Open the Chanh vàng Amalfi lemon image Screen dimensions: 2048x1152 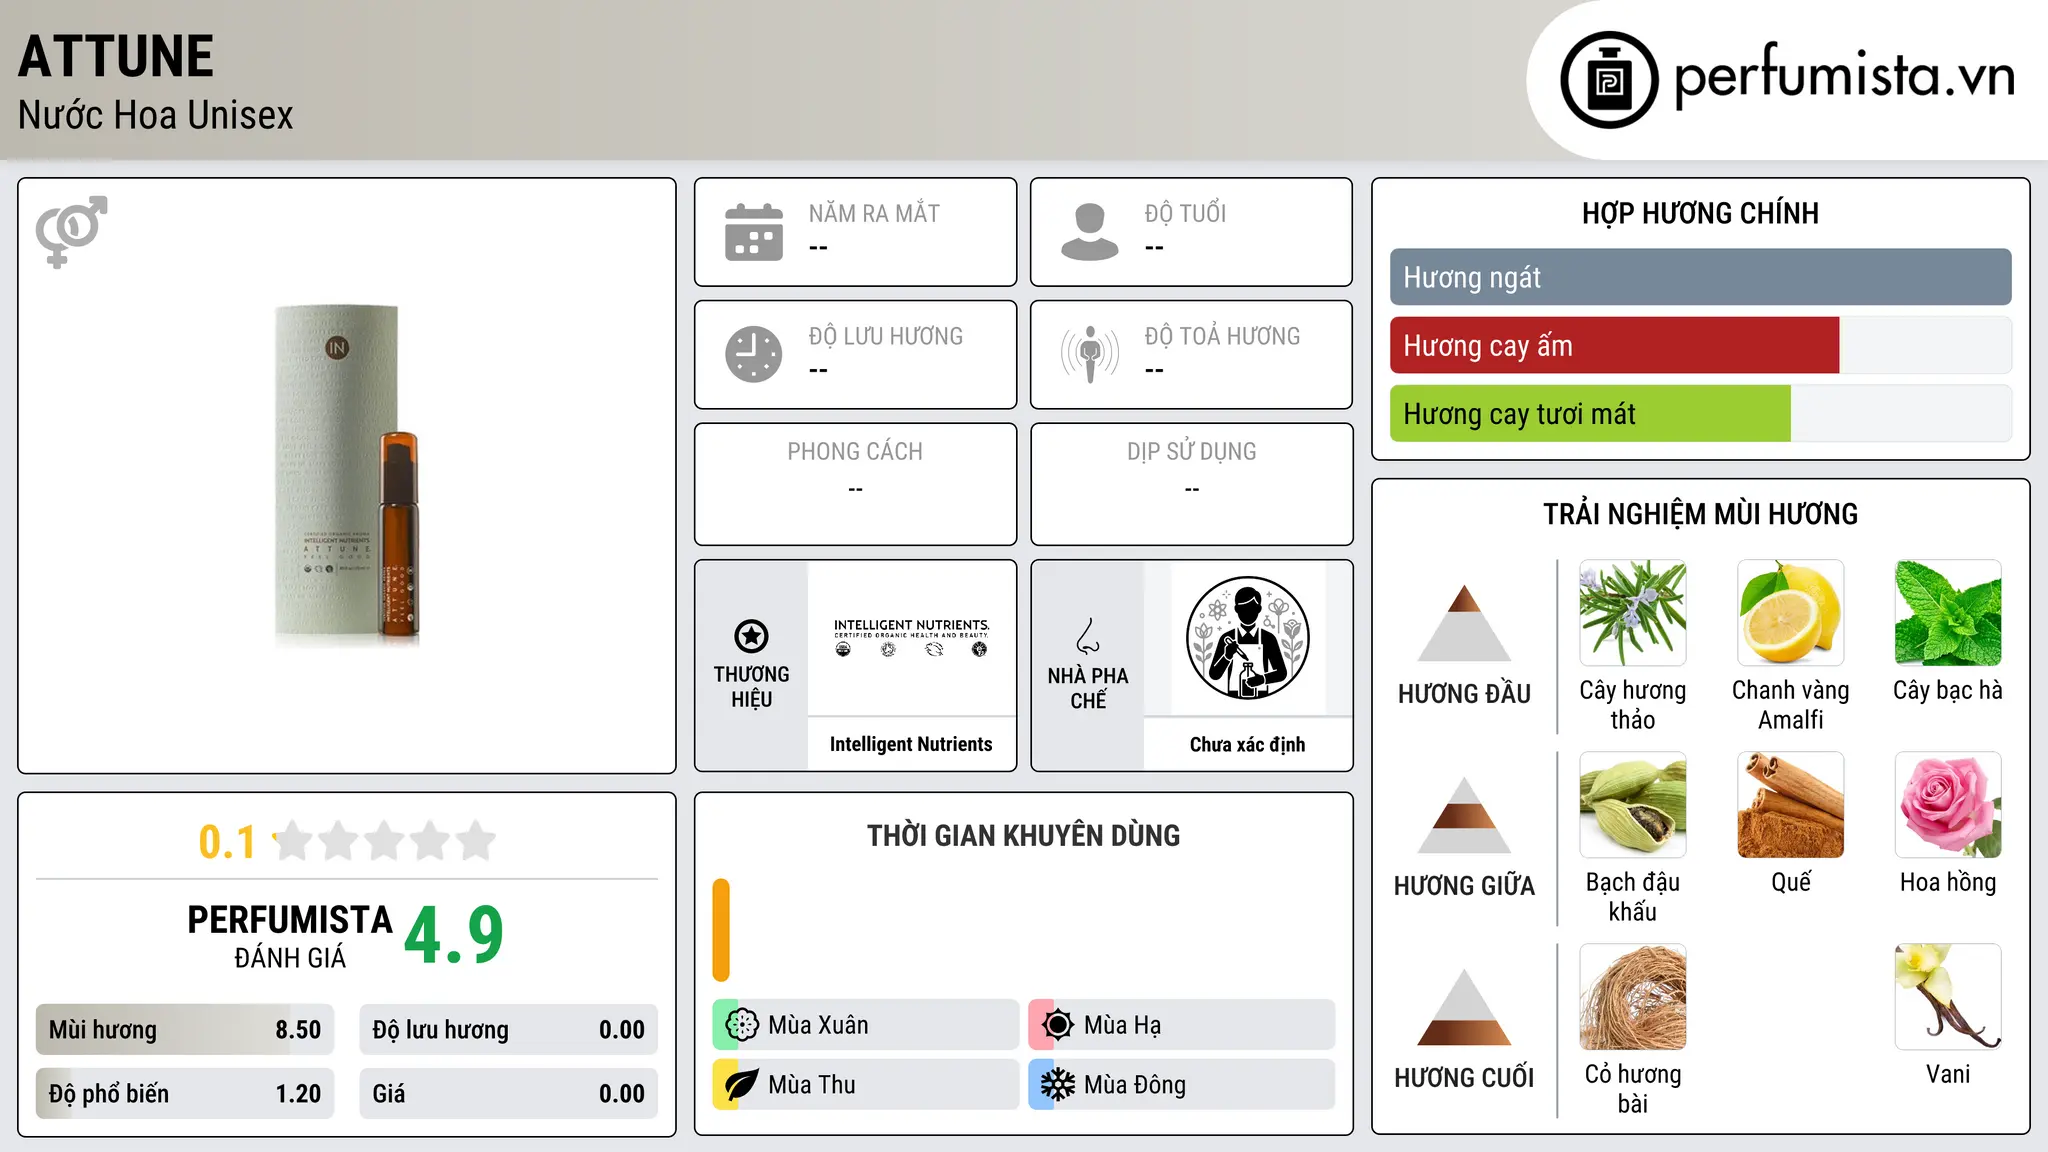click(1791, 613)
